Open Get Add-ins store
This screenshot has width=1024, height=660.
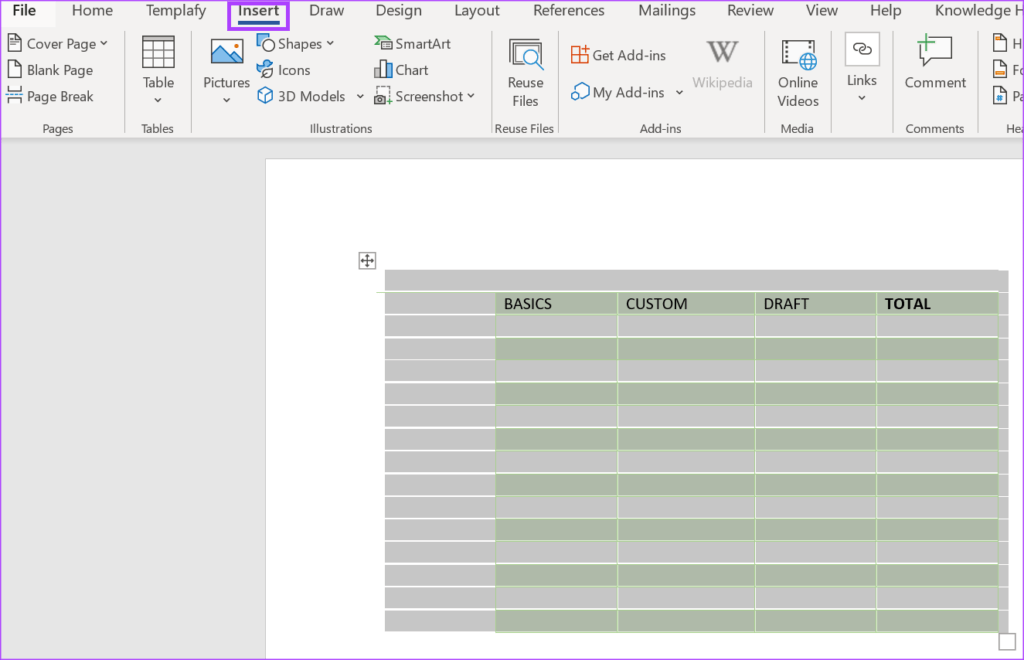point(618,55)
